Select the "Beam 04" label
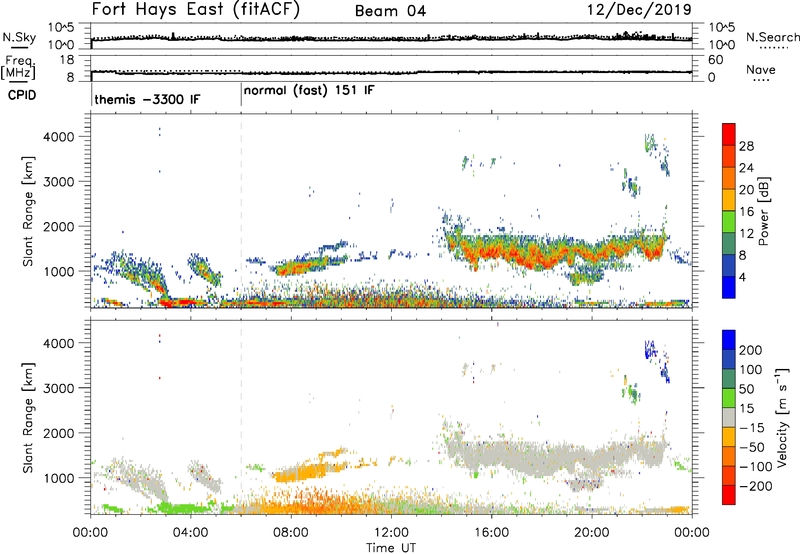800x554 pixels. 390,11
